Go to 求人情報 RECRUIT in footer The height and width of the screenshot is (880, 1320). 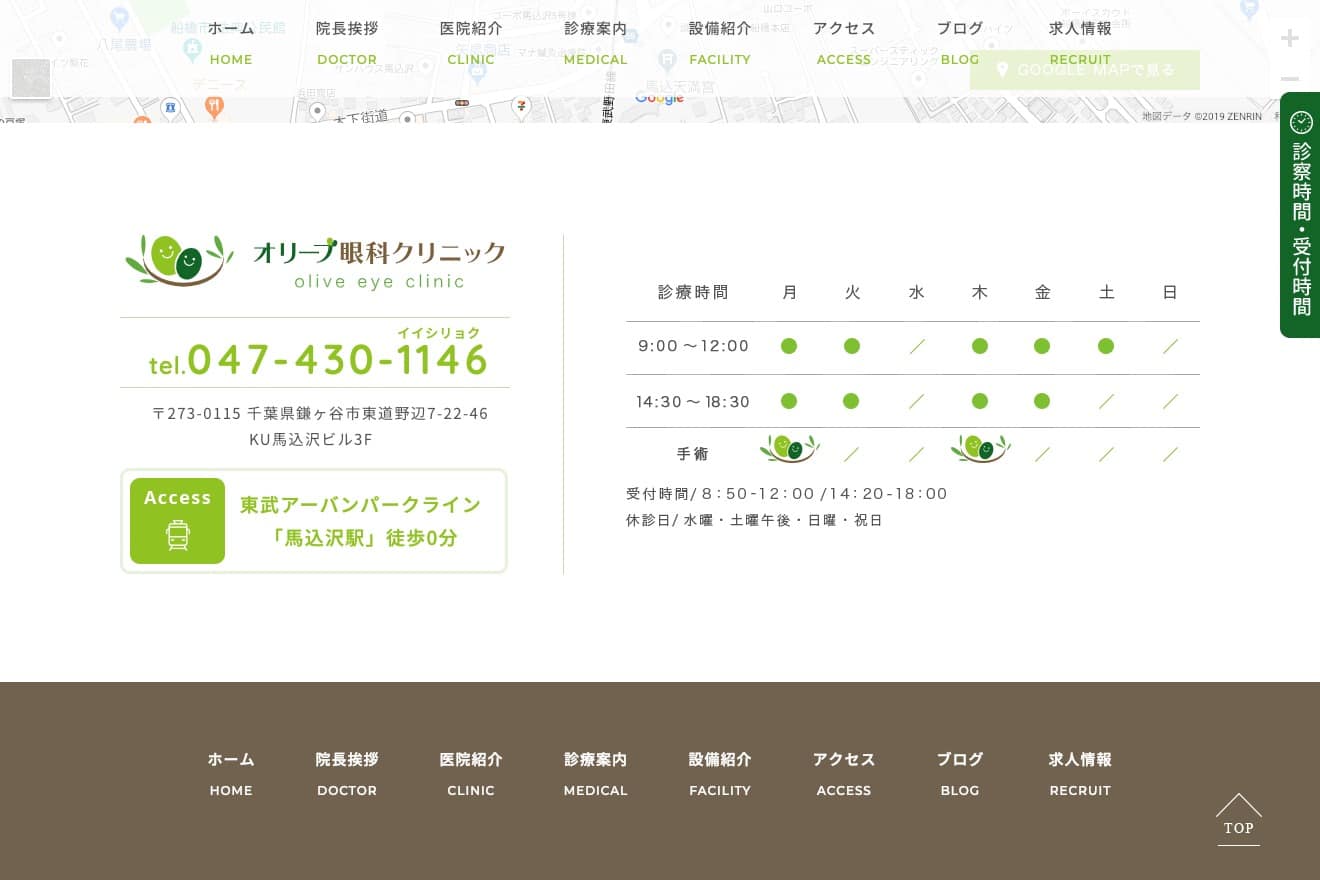1080,774
